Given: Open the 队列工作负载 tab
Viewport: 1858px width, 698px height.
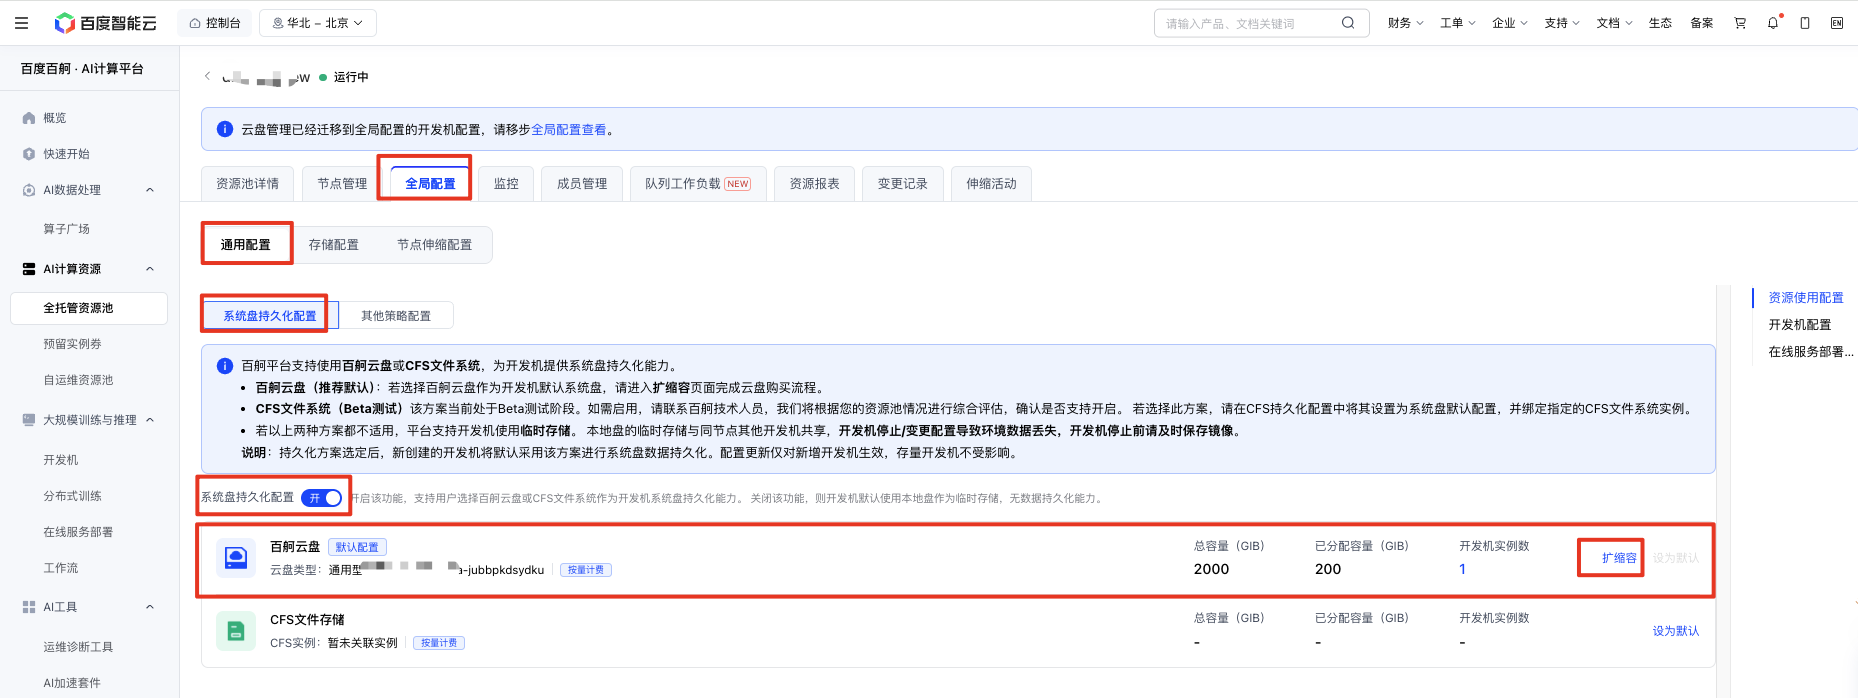Looking at the screenshot, I should (698, 184).
